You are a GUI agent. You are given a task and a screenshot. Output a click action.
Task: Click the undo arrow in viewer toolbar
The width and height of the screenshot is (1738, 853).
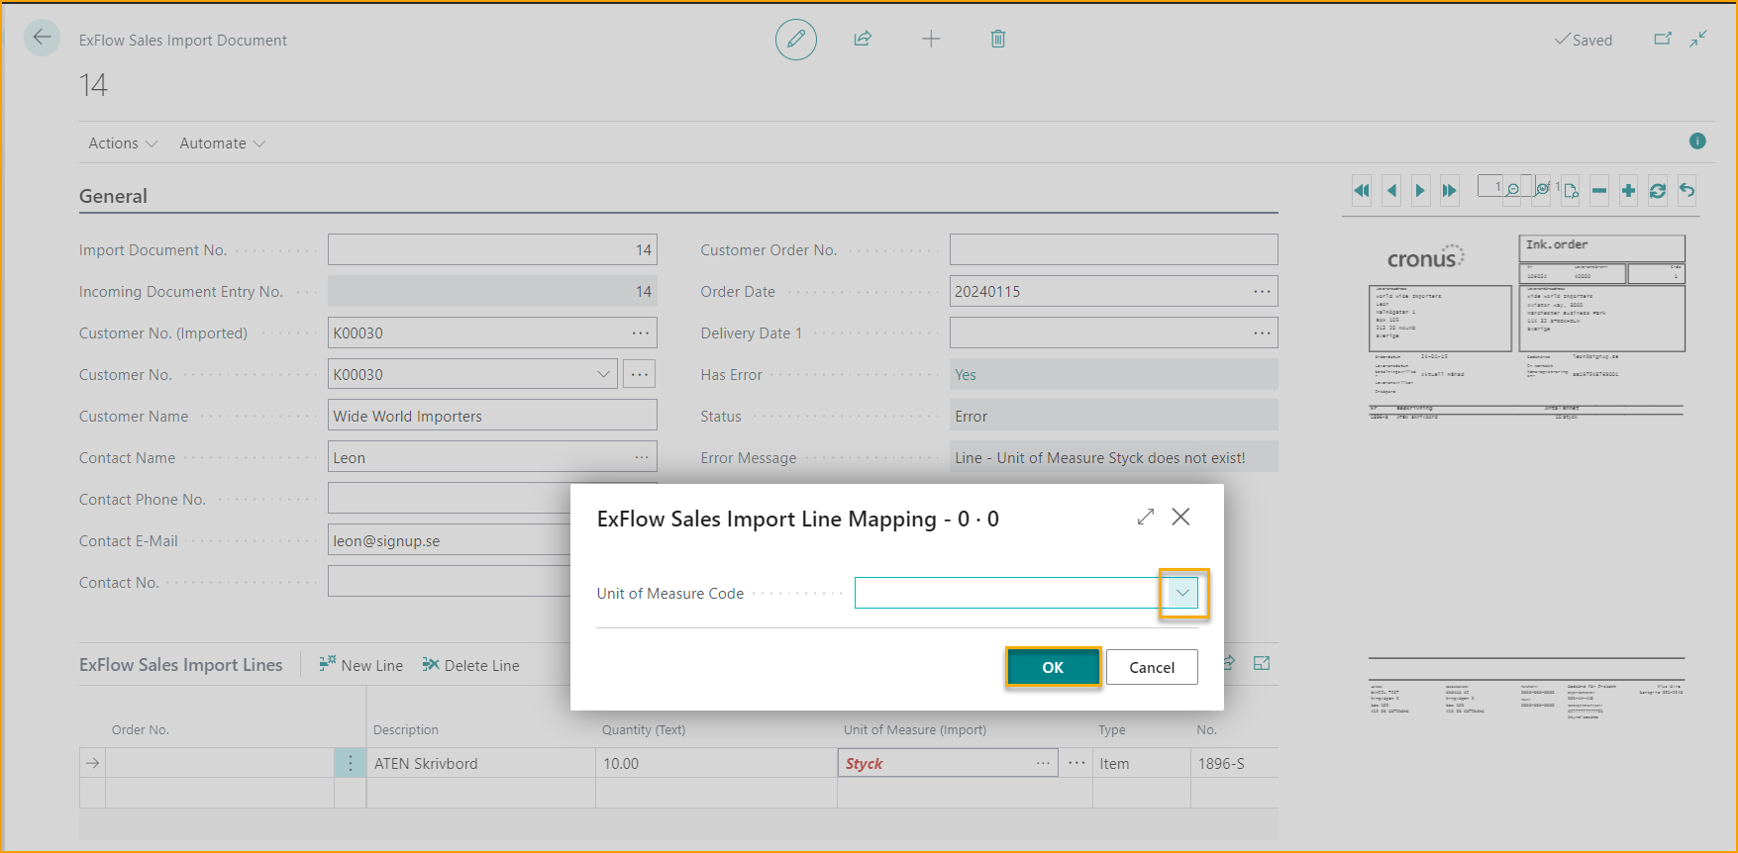[x=1687, y=190]
